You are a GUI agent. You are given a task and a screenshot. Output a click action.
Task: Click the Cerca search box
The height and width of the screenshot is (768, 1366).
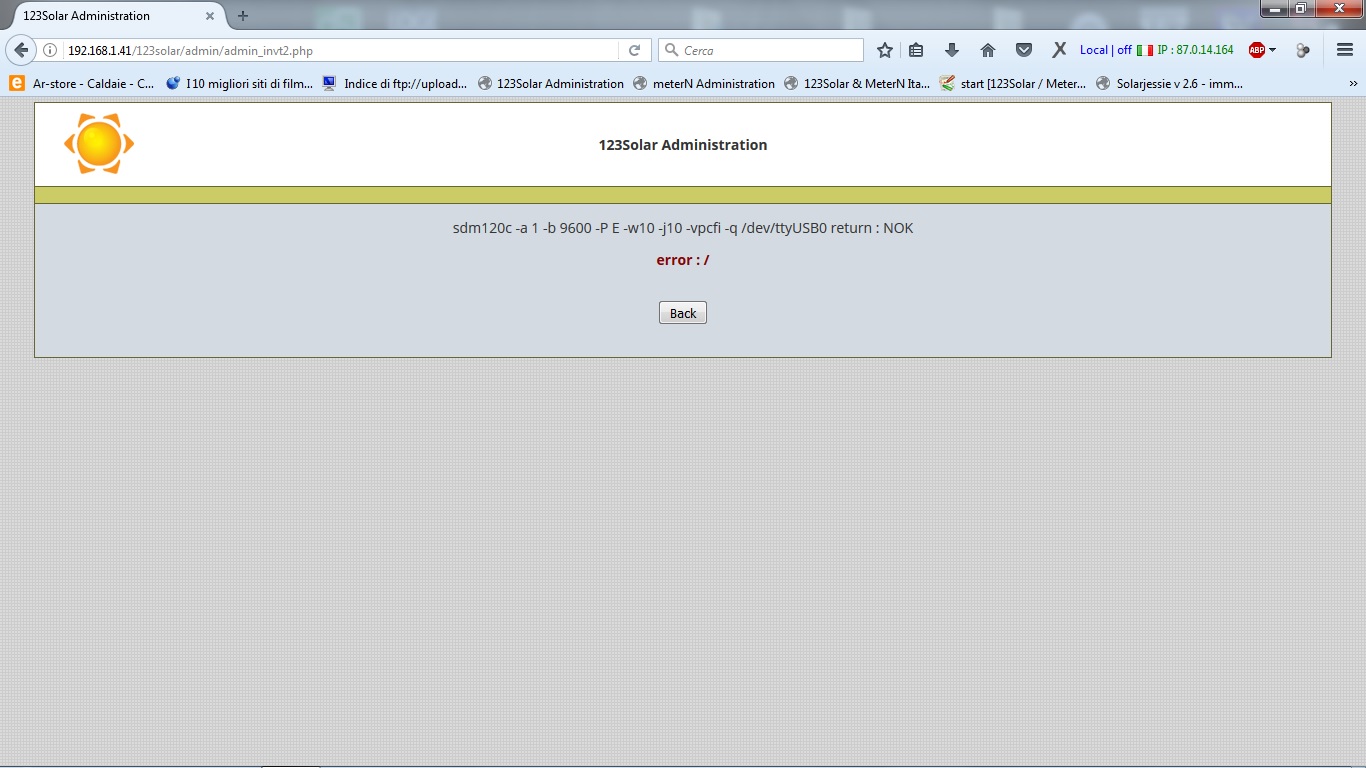tap(761, 50)
